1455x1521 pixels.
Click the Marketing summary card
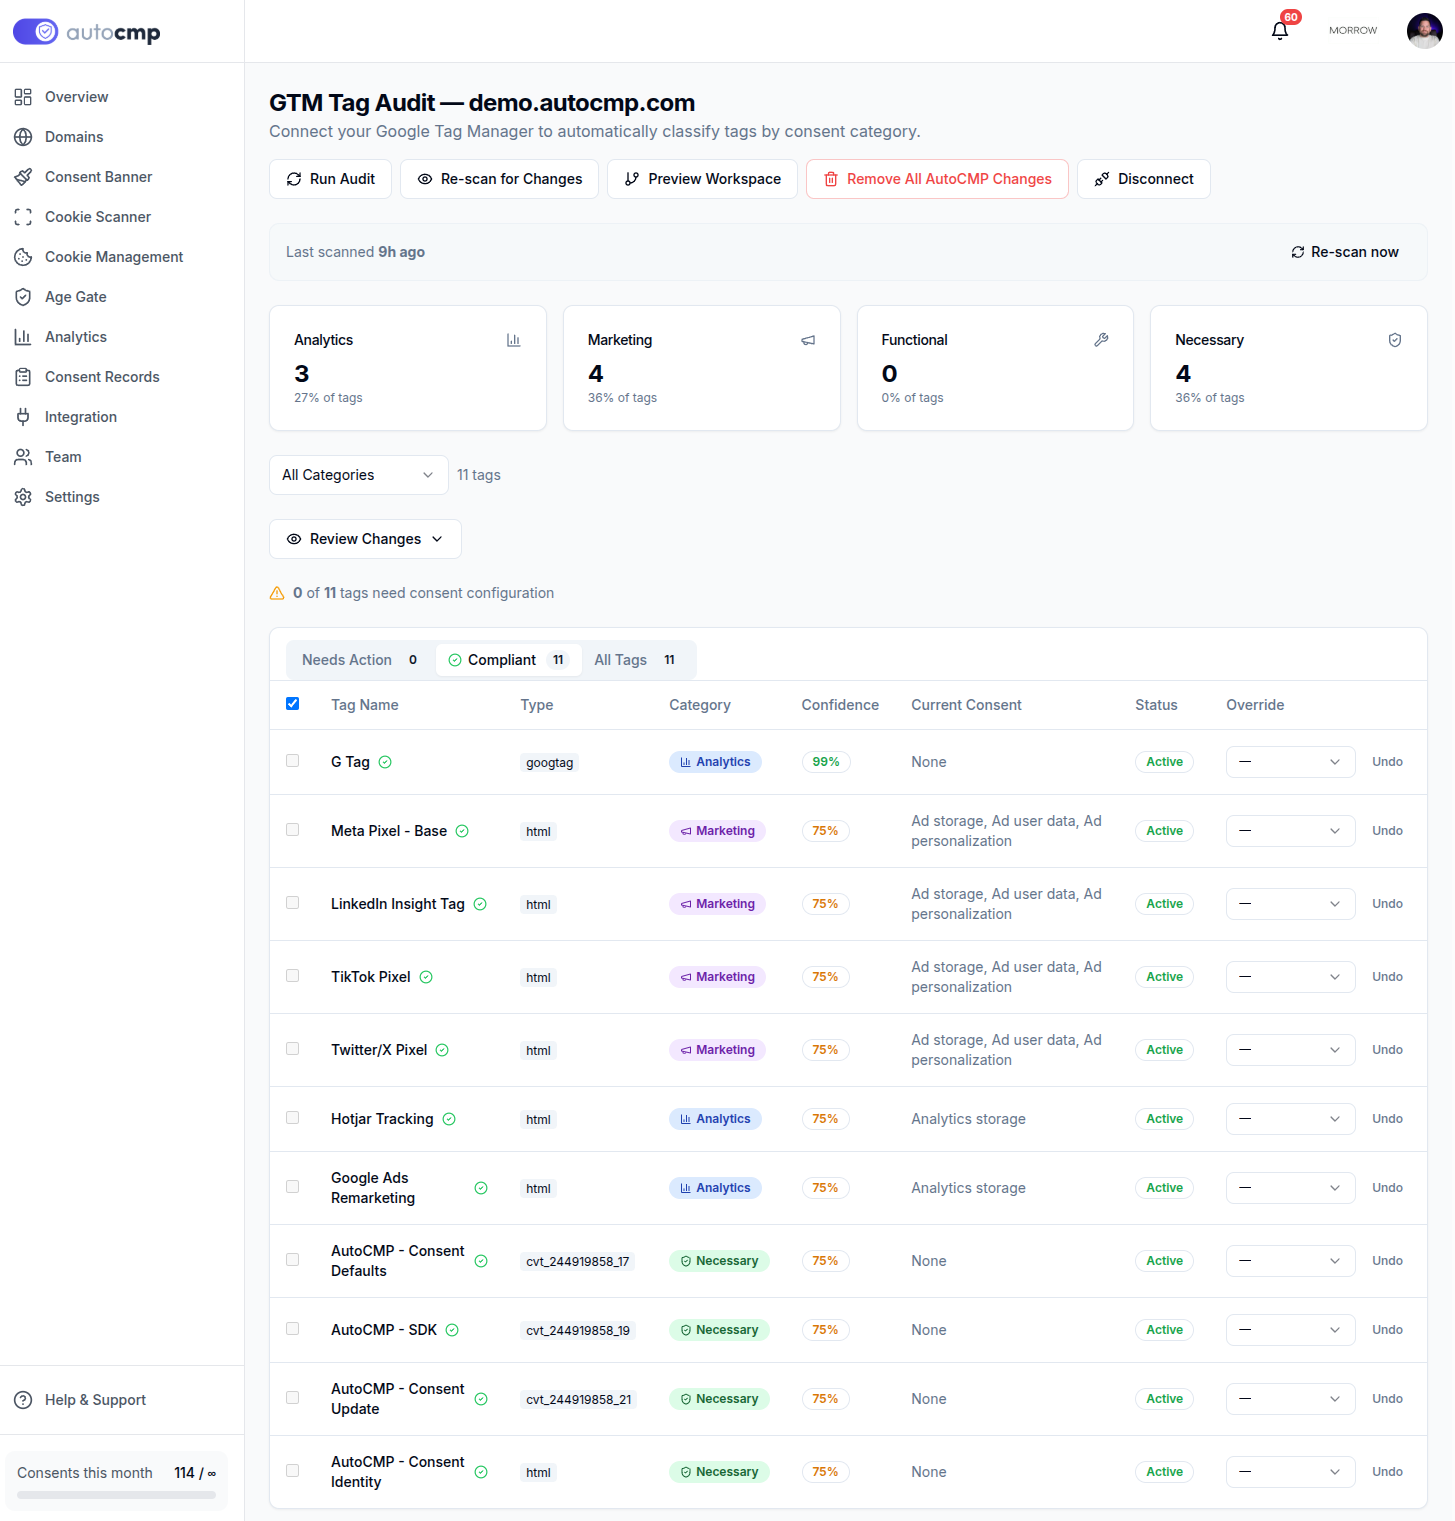702,368
